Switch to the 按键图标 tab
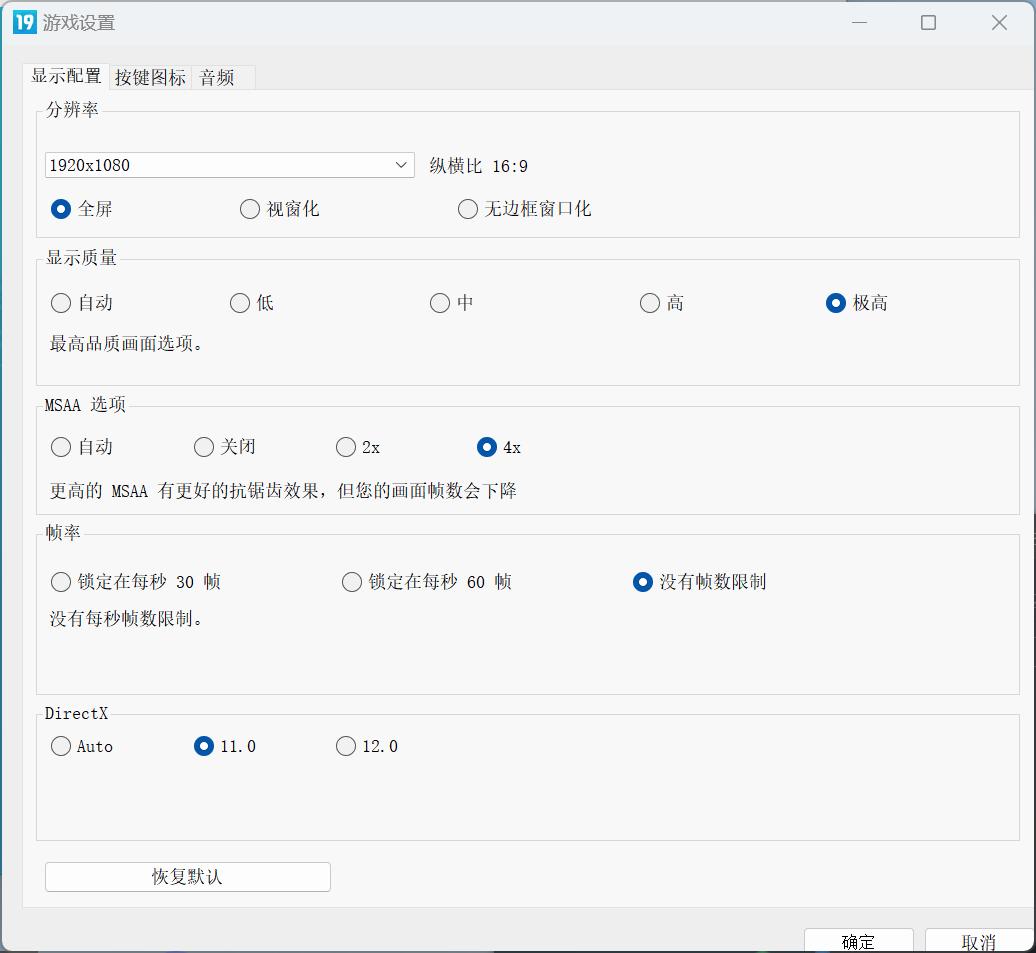Viewport: 1036px width, 953px height. [x=150, y=77]
